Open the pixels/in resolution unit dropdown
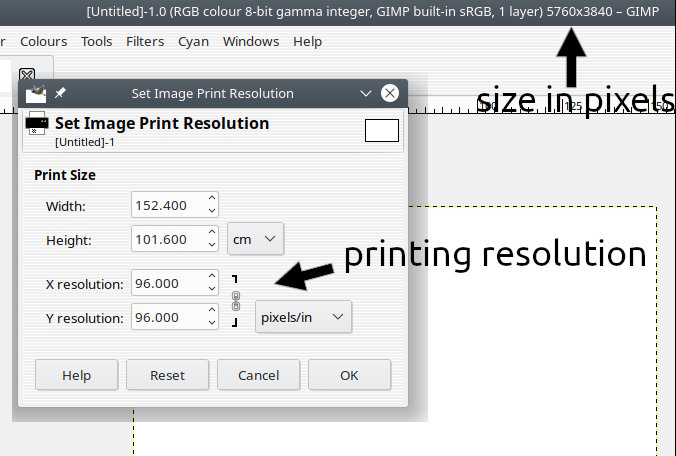The image size is (676, 456). coord(304,317)
